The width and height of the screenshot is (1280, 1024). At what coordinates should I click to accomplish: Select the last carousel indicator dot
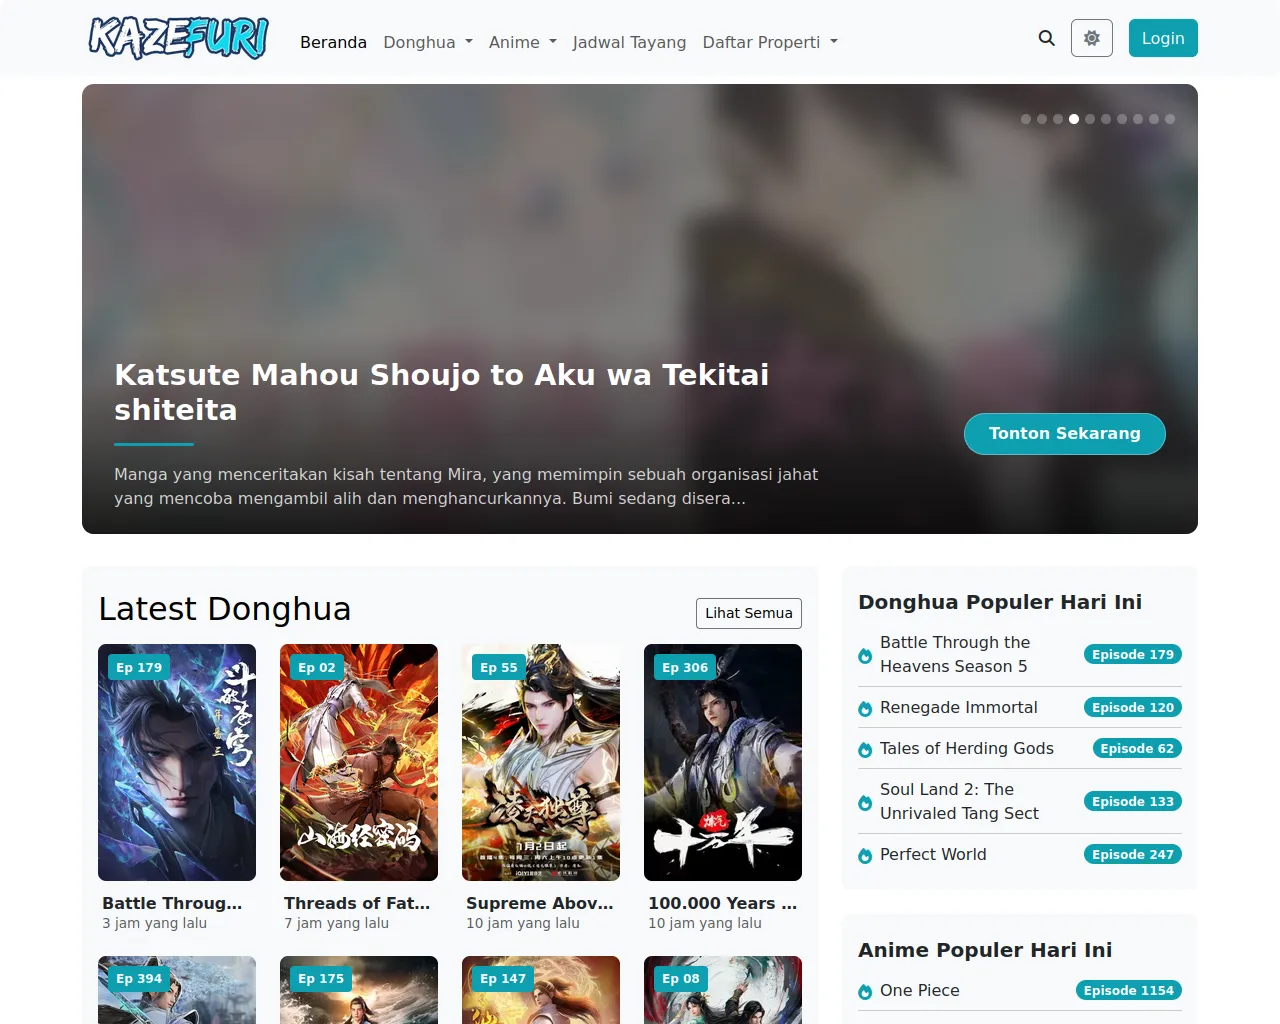coord(1170,119)
